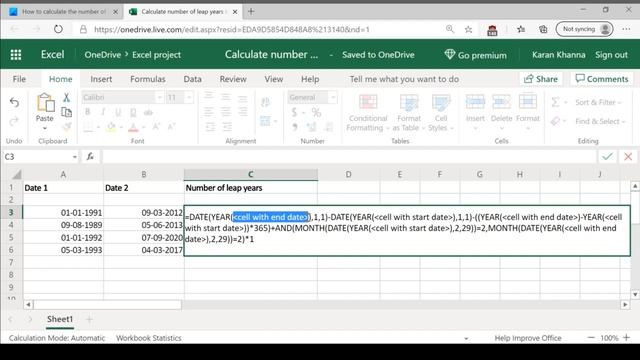Click the browser favorites star icon
The image size is (640, 360).
469,29
